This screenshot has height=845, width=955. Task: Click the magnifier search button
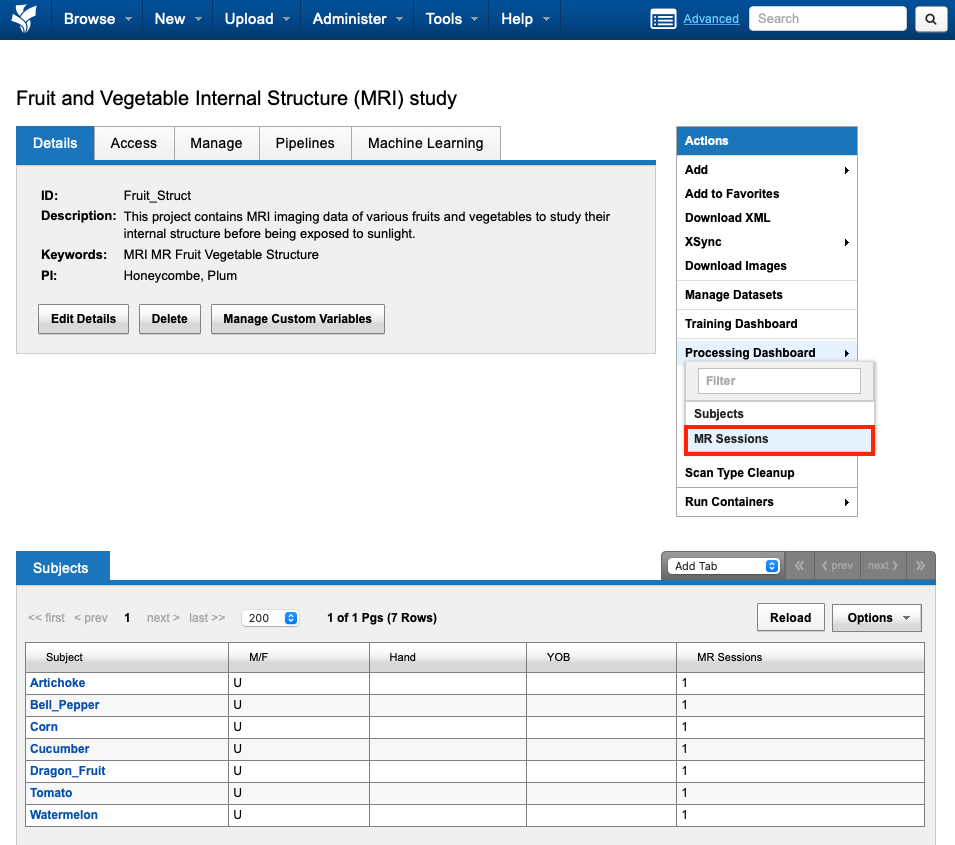tap(930, 19)
